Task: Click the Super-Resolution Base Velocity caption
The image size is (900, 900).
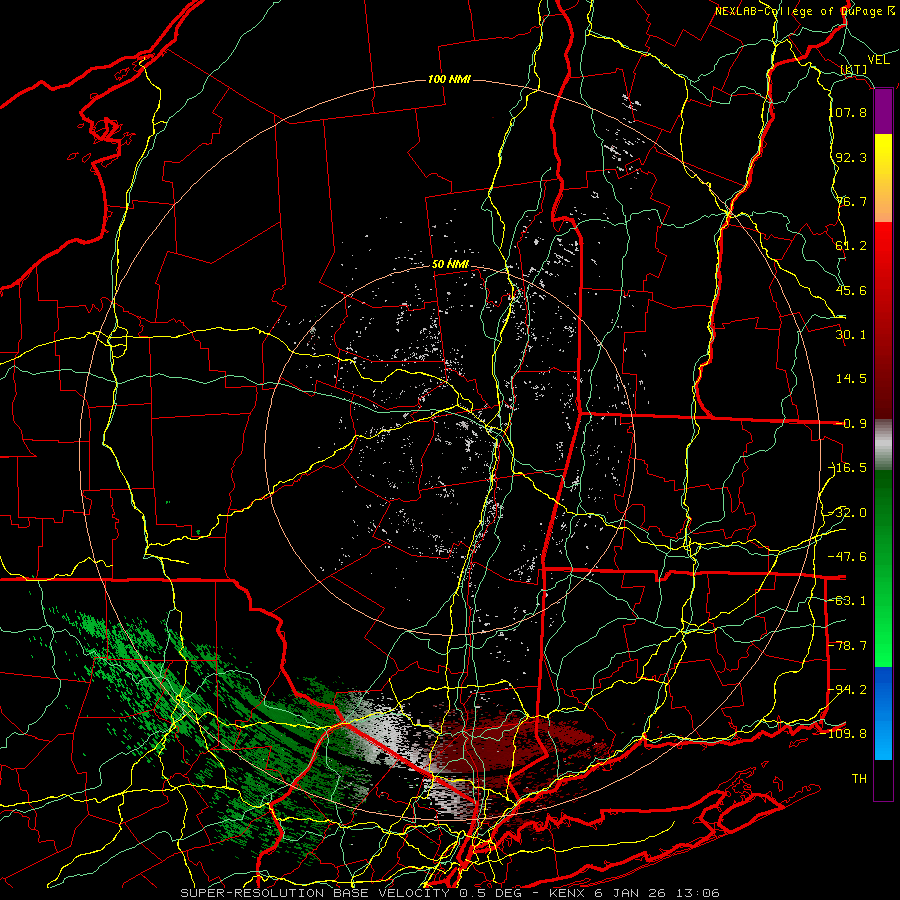Action: pos(449,893)
